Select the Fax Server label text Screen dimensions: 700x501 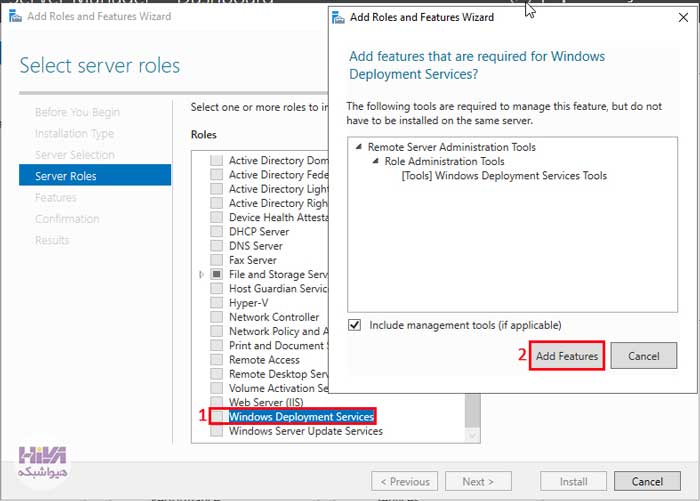pyautogui.click(x=253, y=260)
